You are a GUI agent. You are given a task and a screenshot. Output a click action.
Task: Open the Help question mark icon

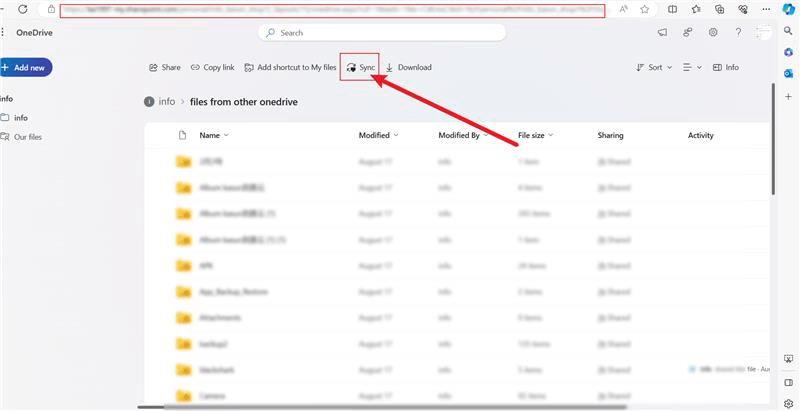(x=738, y=33)
